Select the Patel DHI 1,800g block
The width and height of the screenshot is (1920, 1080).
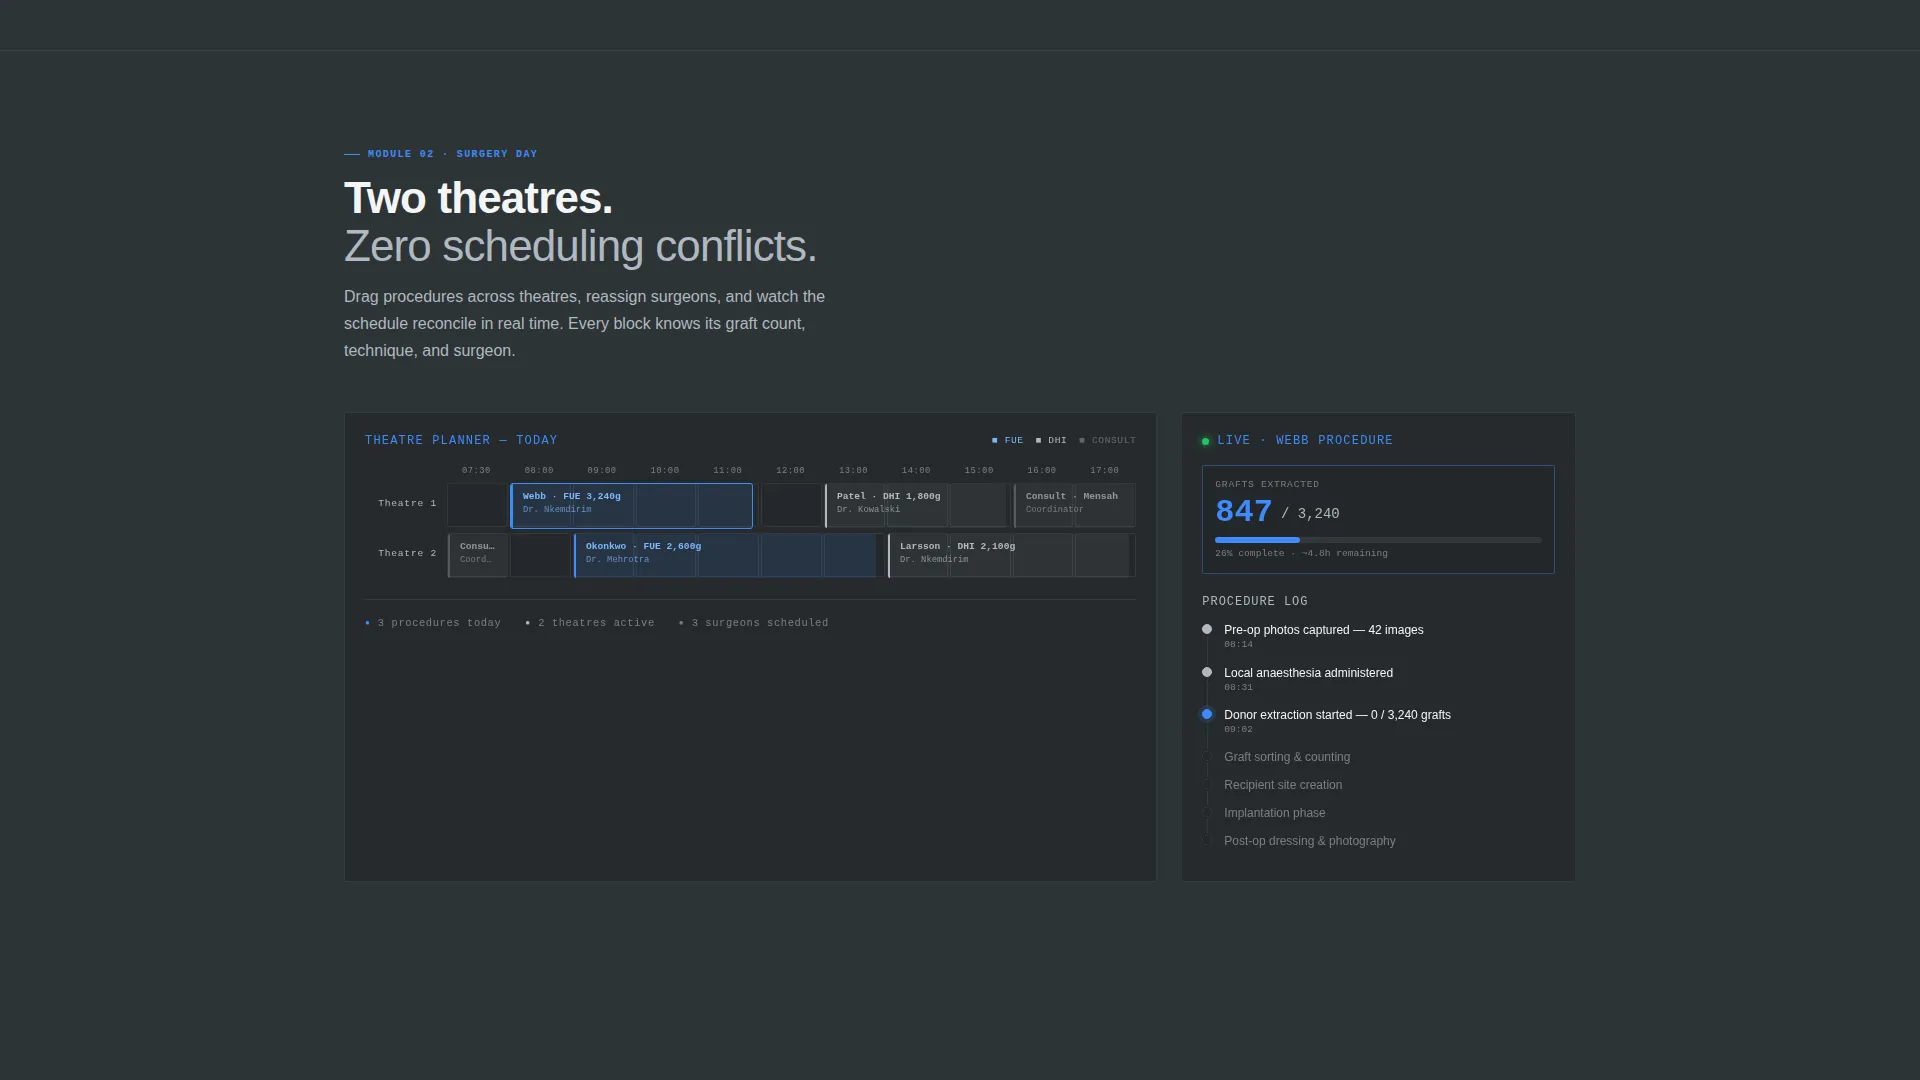tap(916, 506)
